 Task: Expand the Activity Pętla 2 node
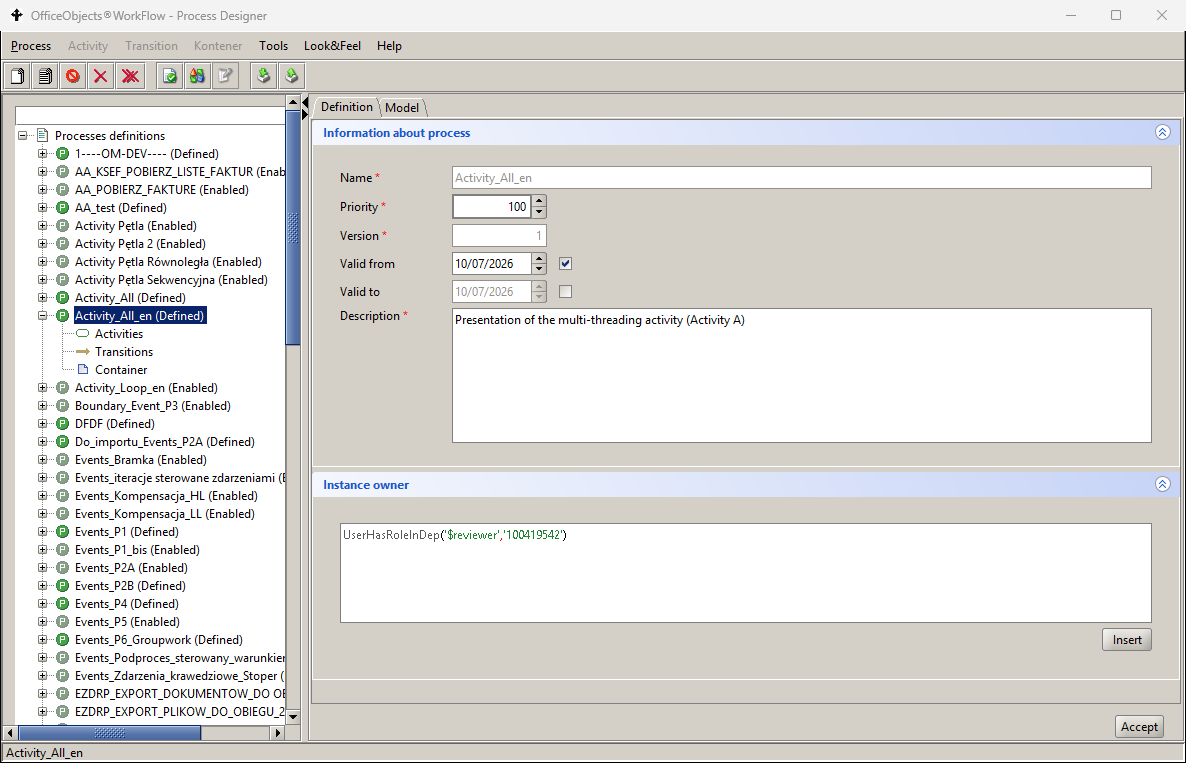pos(43,243)
